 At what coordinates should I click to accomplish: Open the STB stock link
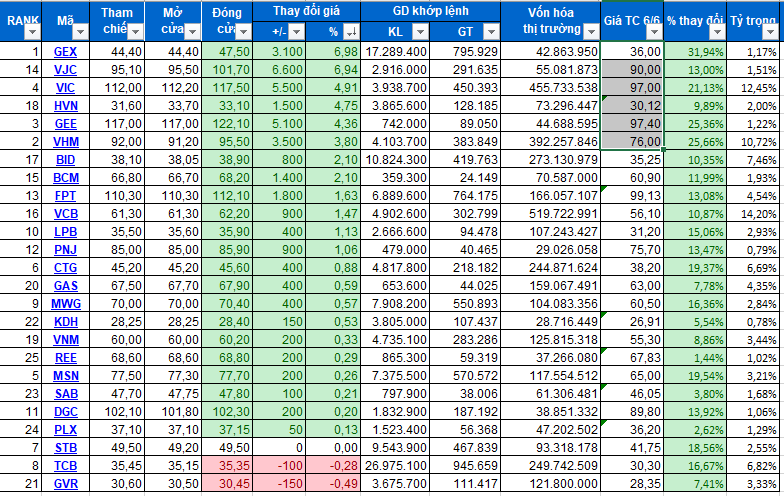tap(66, 448)
